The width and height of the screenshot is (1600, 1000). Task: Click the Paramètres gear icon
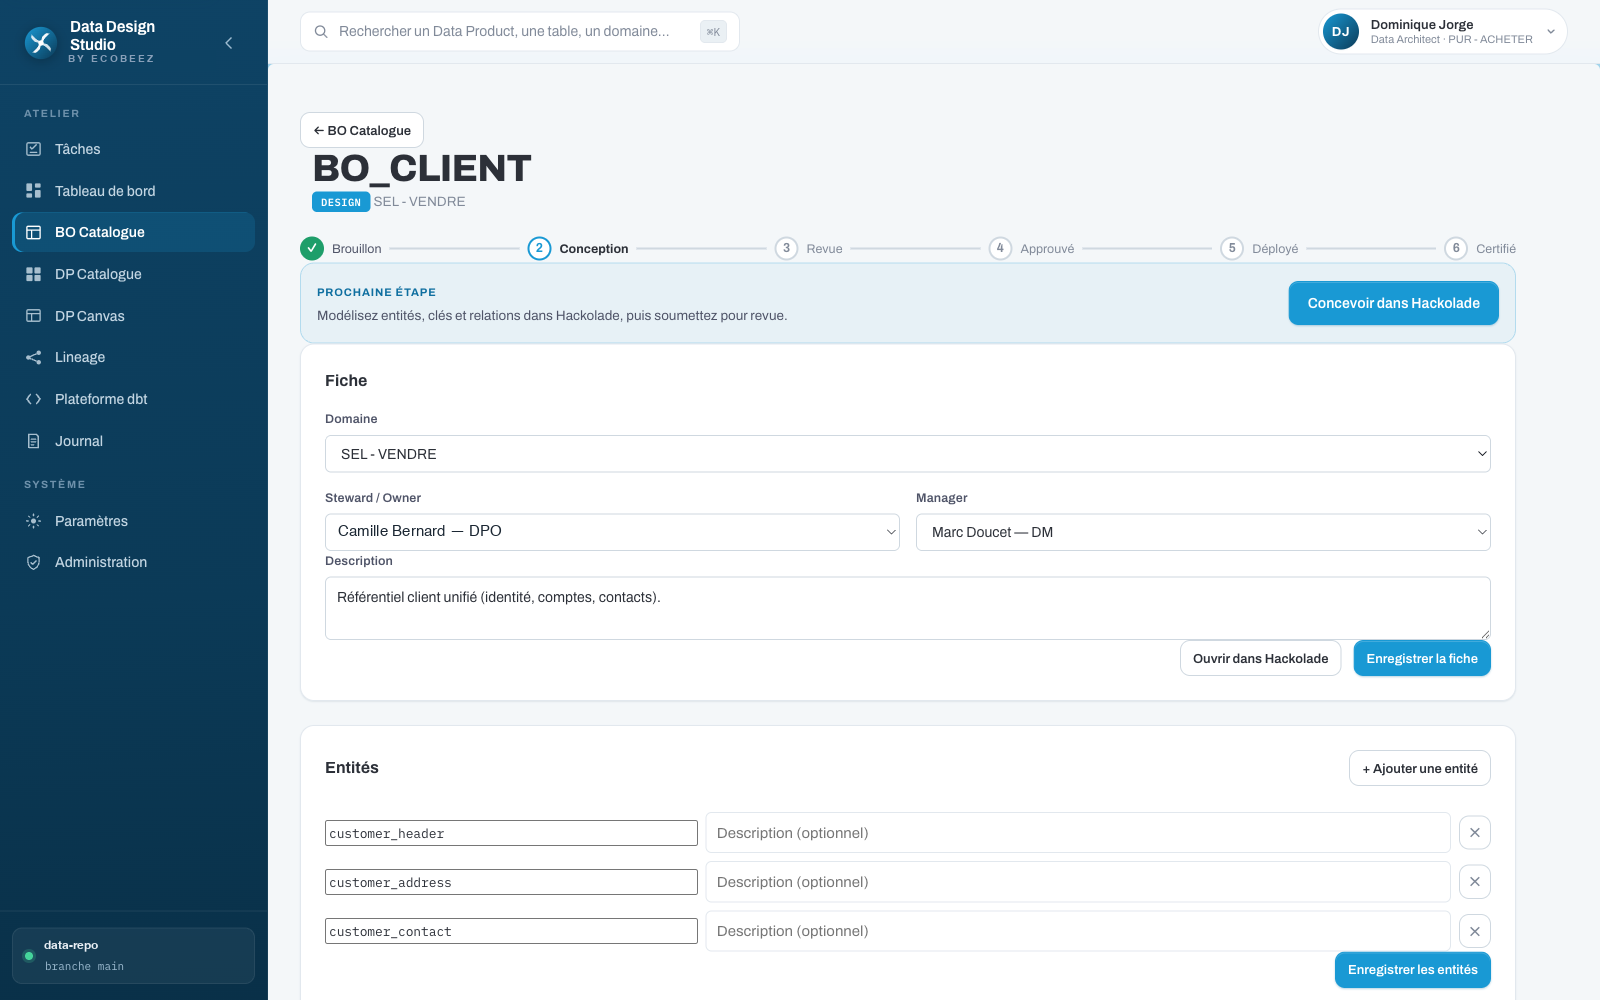coord(33,521)
